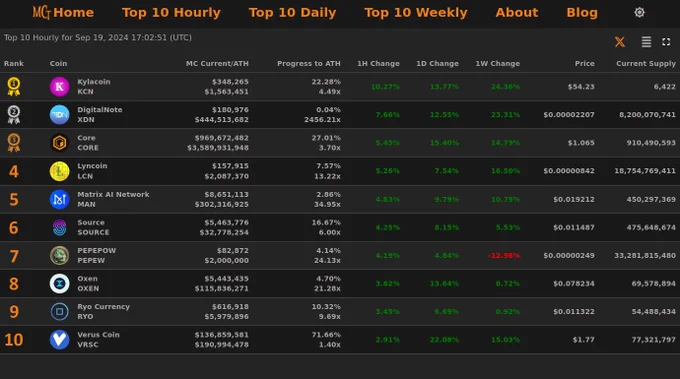Click the Kylacoin pink K logo
Image resolution: width=680 pixels, height=379 pixels.
click(x=59, y=87)
